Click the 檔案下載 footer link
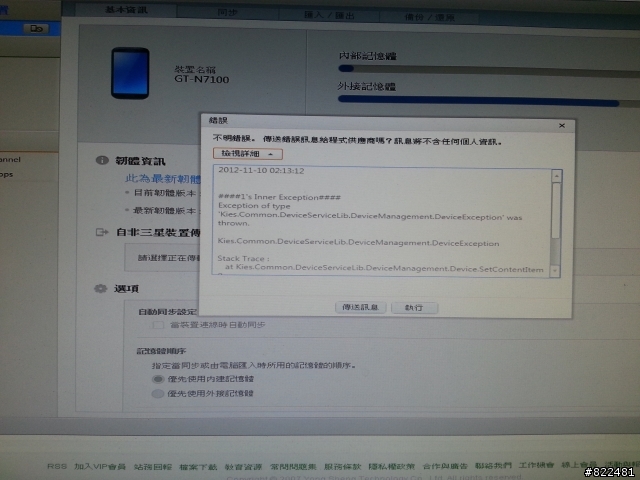This screenshot has height=480, width=640. (x=198, y=467)
